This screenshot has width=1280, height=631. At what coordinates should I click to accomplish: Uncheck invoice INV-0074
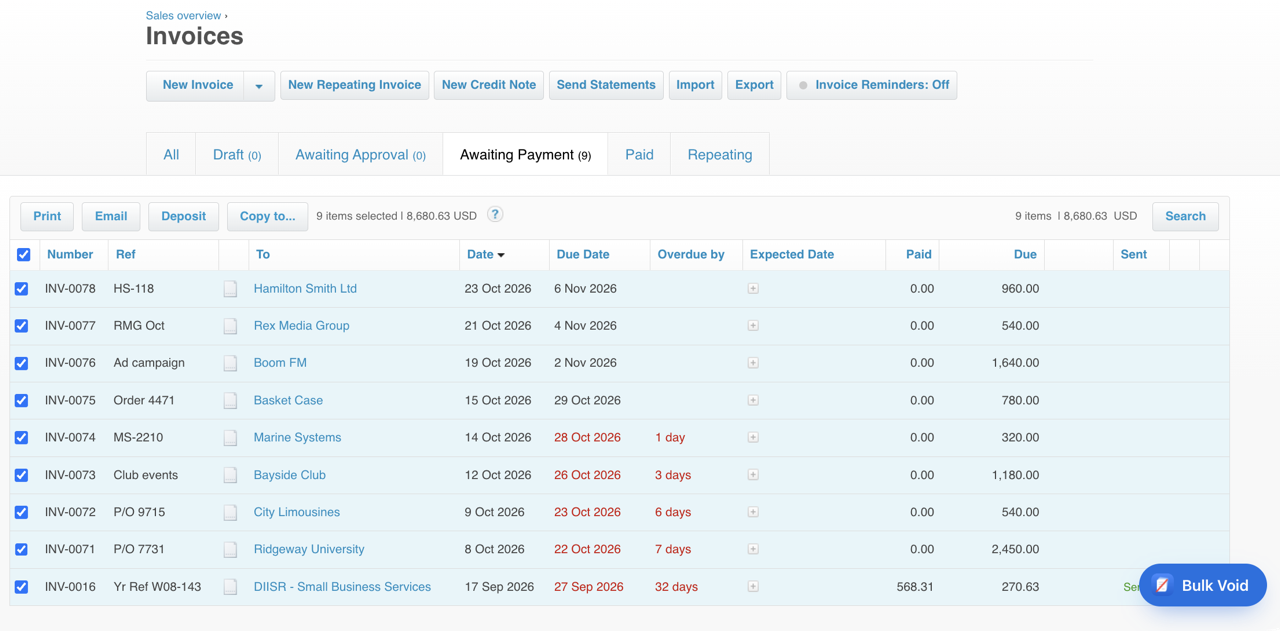pyautogui.click(x=21, y=438)
